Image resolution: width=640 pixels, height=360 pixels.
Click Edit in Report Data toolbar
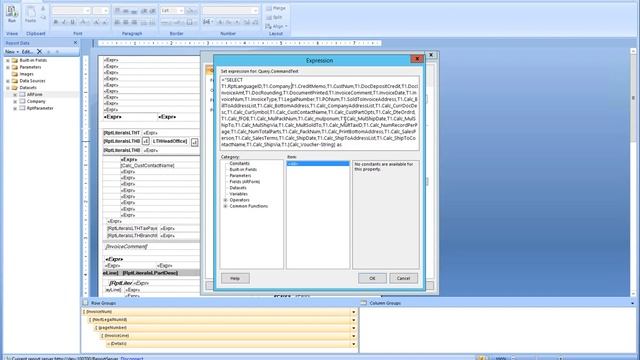point(27,52)
